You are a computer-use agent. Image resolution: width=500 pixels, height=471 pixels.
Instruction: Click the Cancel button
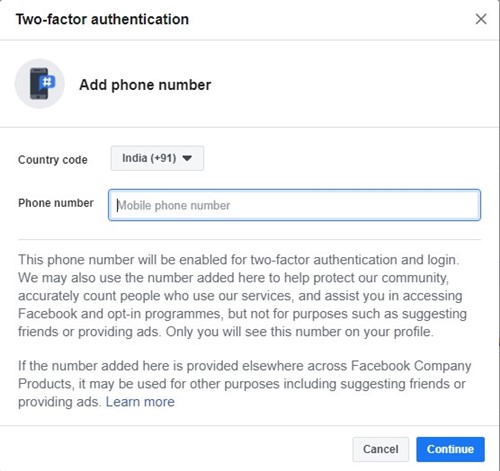point(381,449)
